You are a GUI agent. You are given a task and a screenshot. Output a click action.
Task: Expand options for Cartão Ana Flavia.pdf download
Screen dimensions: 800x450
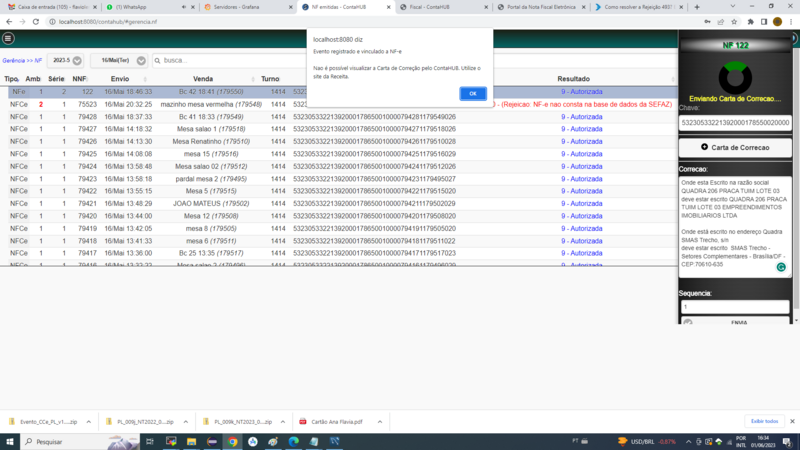(x=380, y=422)
